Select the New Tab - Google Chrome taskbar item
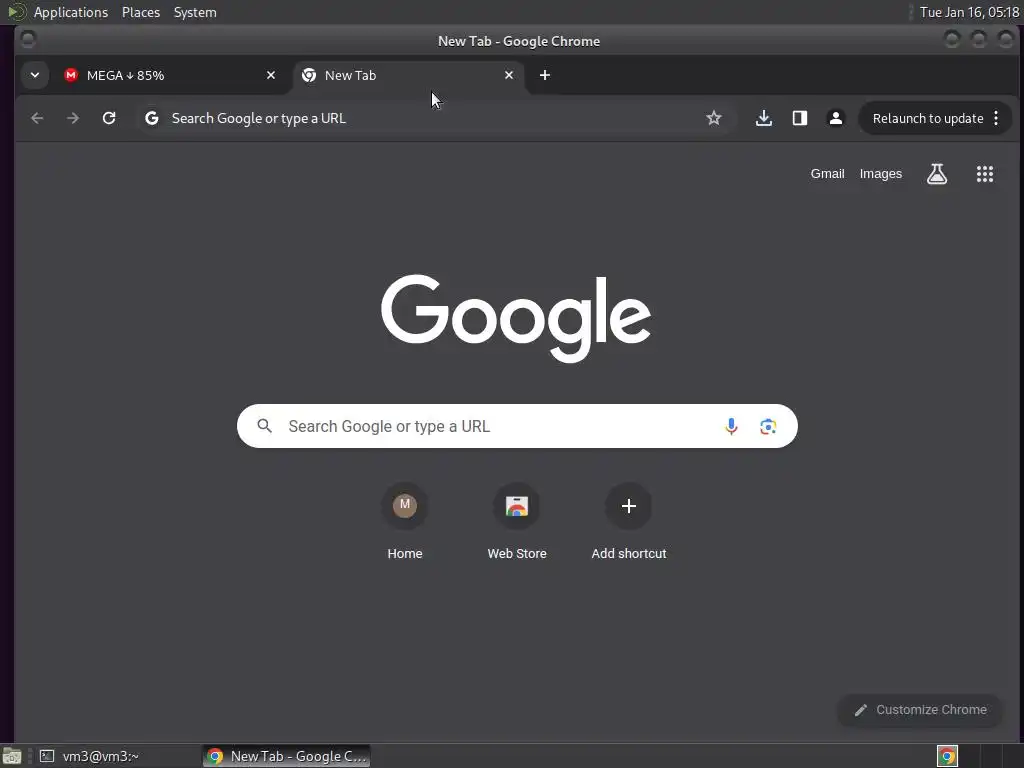 287,756
